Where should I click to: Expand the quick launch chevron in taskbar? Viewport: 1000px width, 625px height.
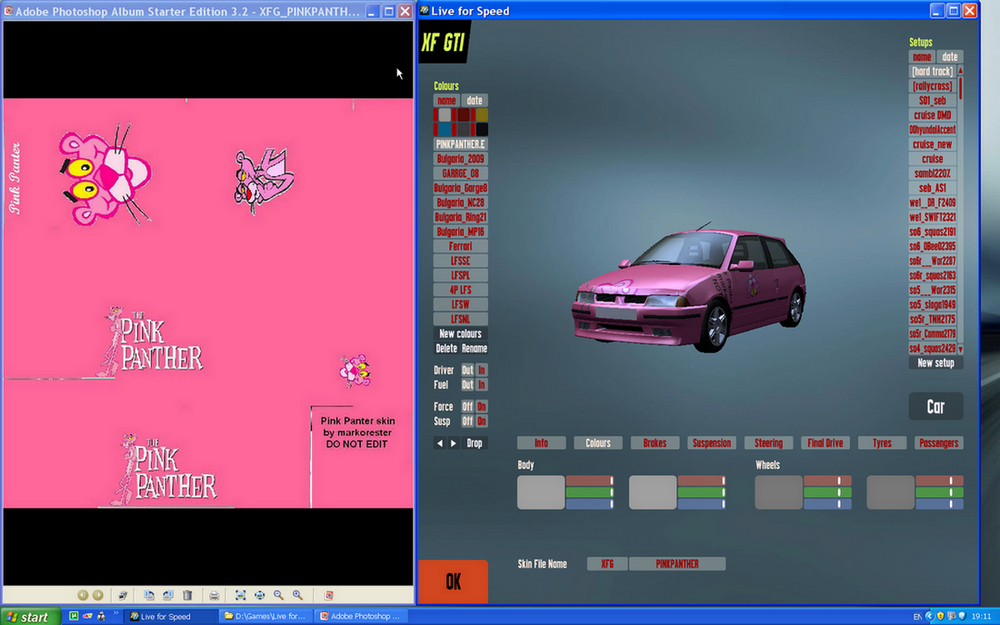(116, 615)
